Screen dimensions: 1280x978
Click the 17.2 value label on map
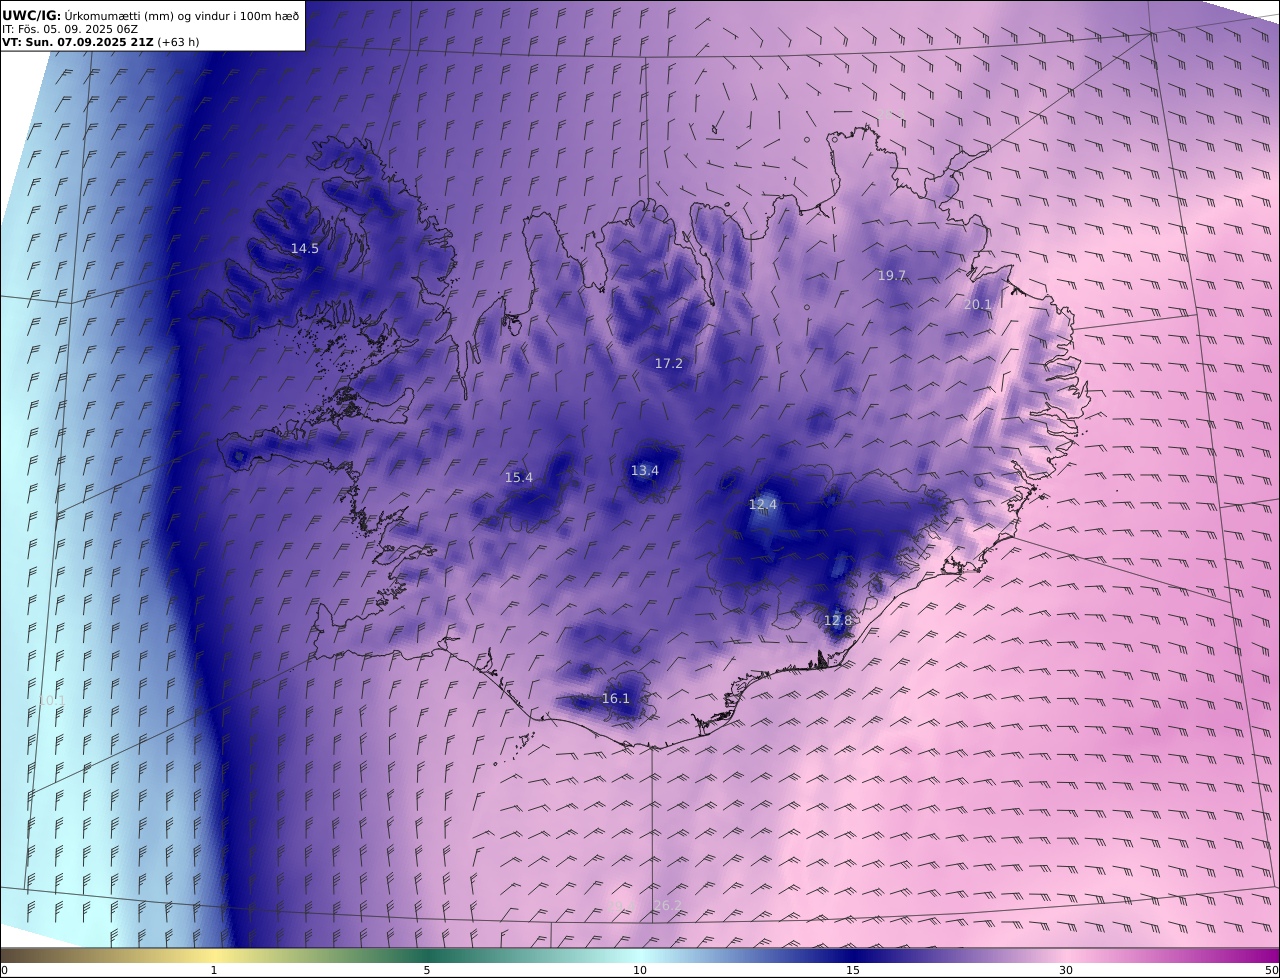pyautogui.click(x=669, y=364)
